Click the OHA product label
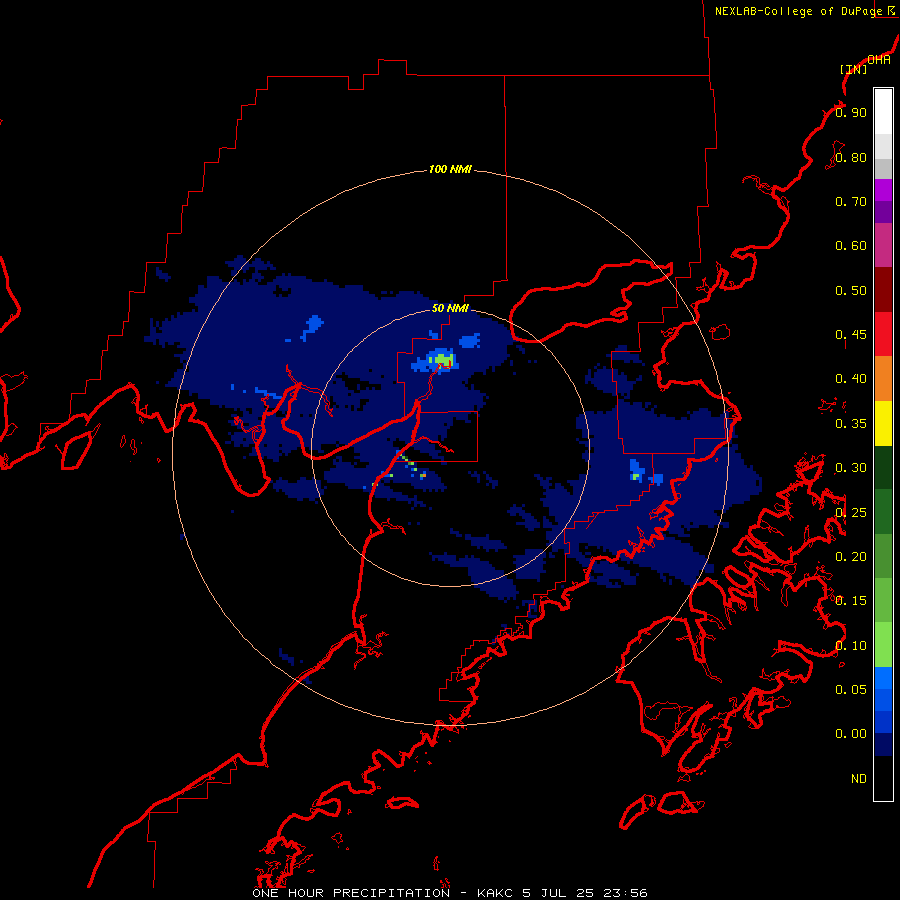900x900 pixels. coord(879,60)
